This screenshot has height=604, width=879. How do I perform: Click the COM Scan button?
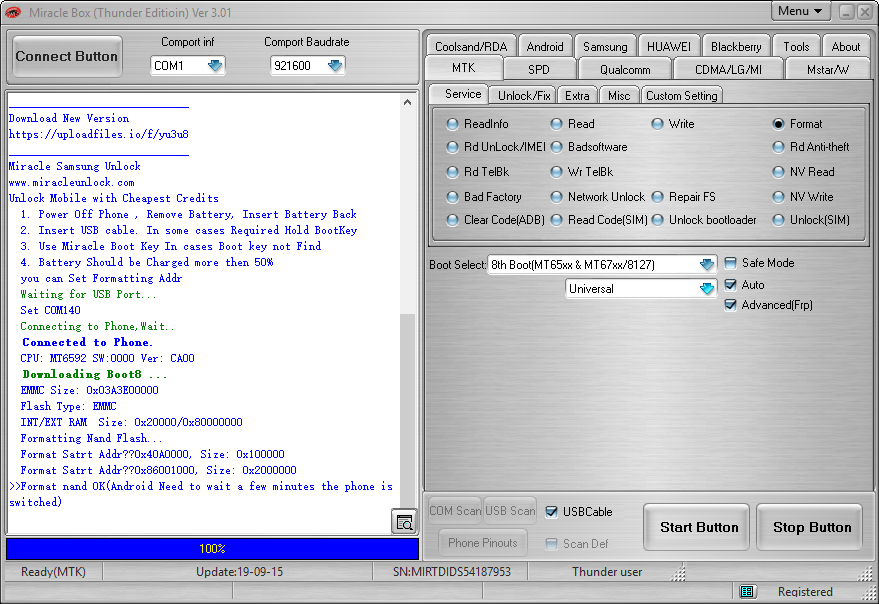(x=455, y=511)
